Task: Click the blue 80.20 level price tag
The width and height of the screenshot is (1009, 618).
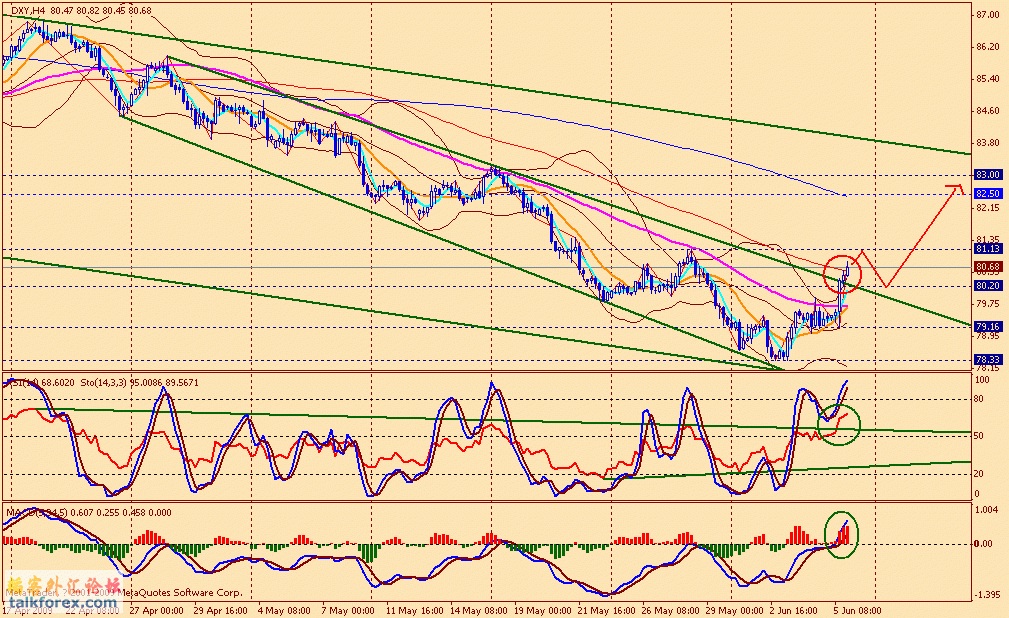Action: pos(988,286)
